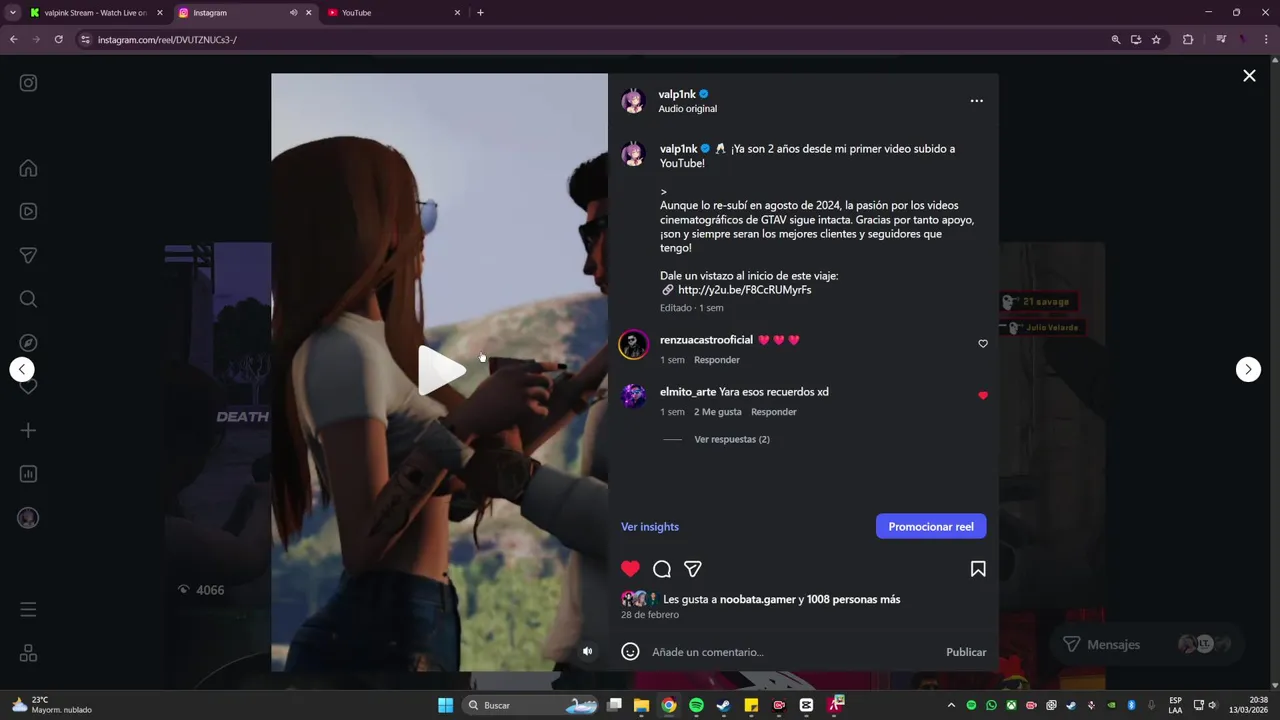Go to next post arrow
The width and height of the screenshot is (1280, 720).
[1248, 369]
